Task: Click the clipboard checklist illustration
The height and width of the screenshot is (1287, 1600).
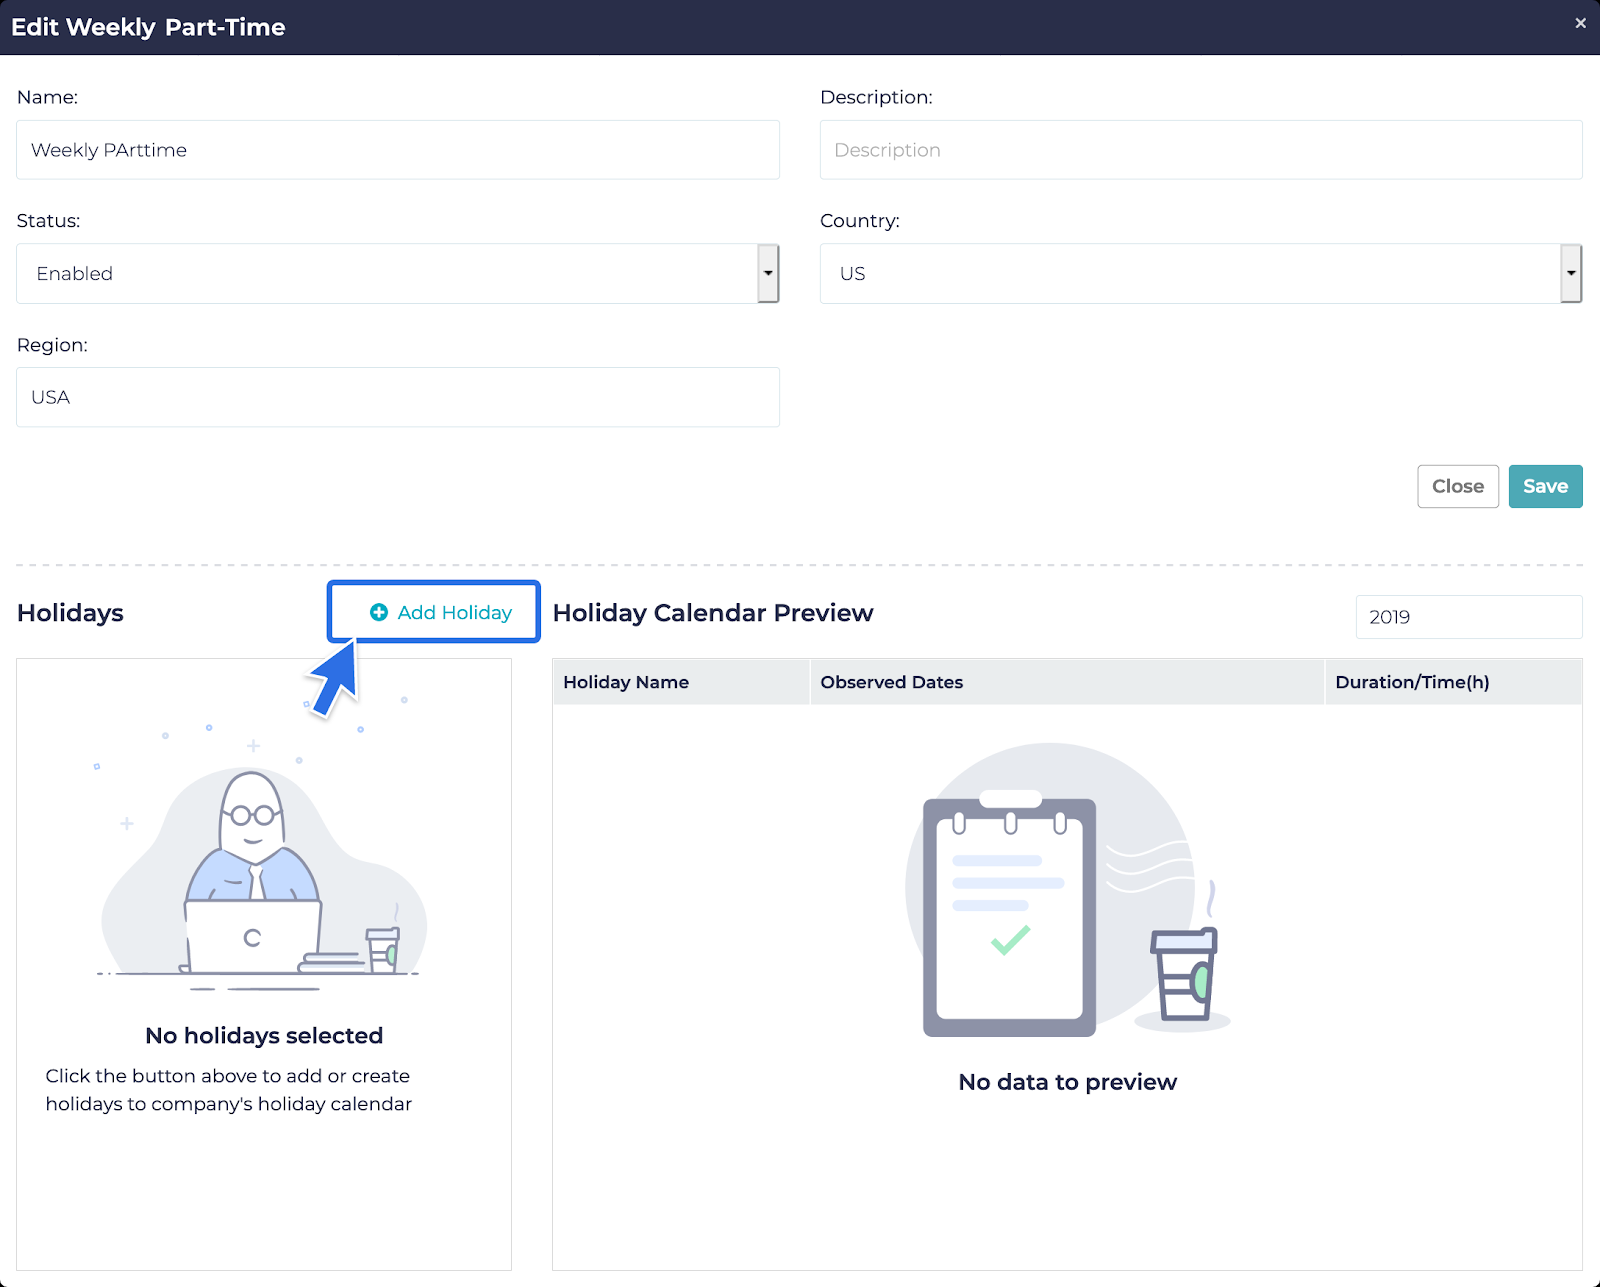Action: coord(1009,915)
